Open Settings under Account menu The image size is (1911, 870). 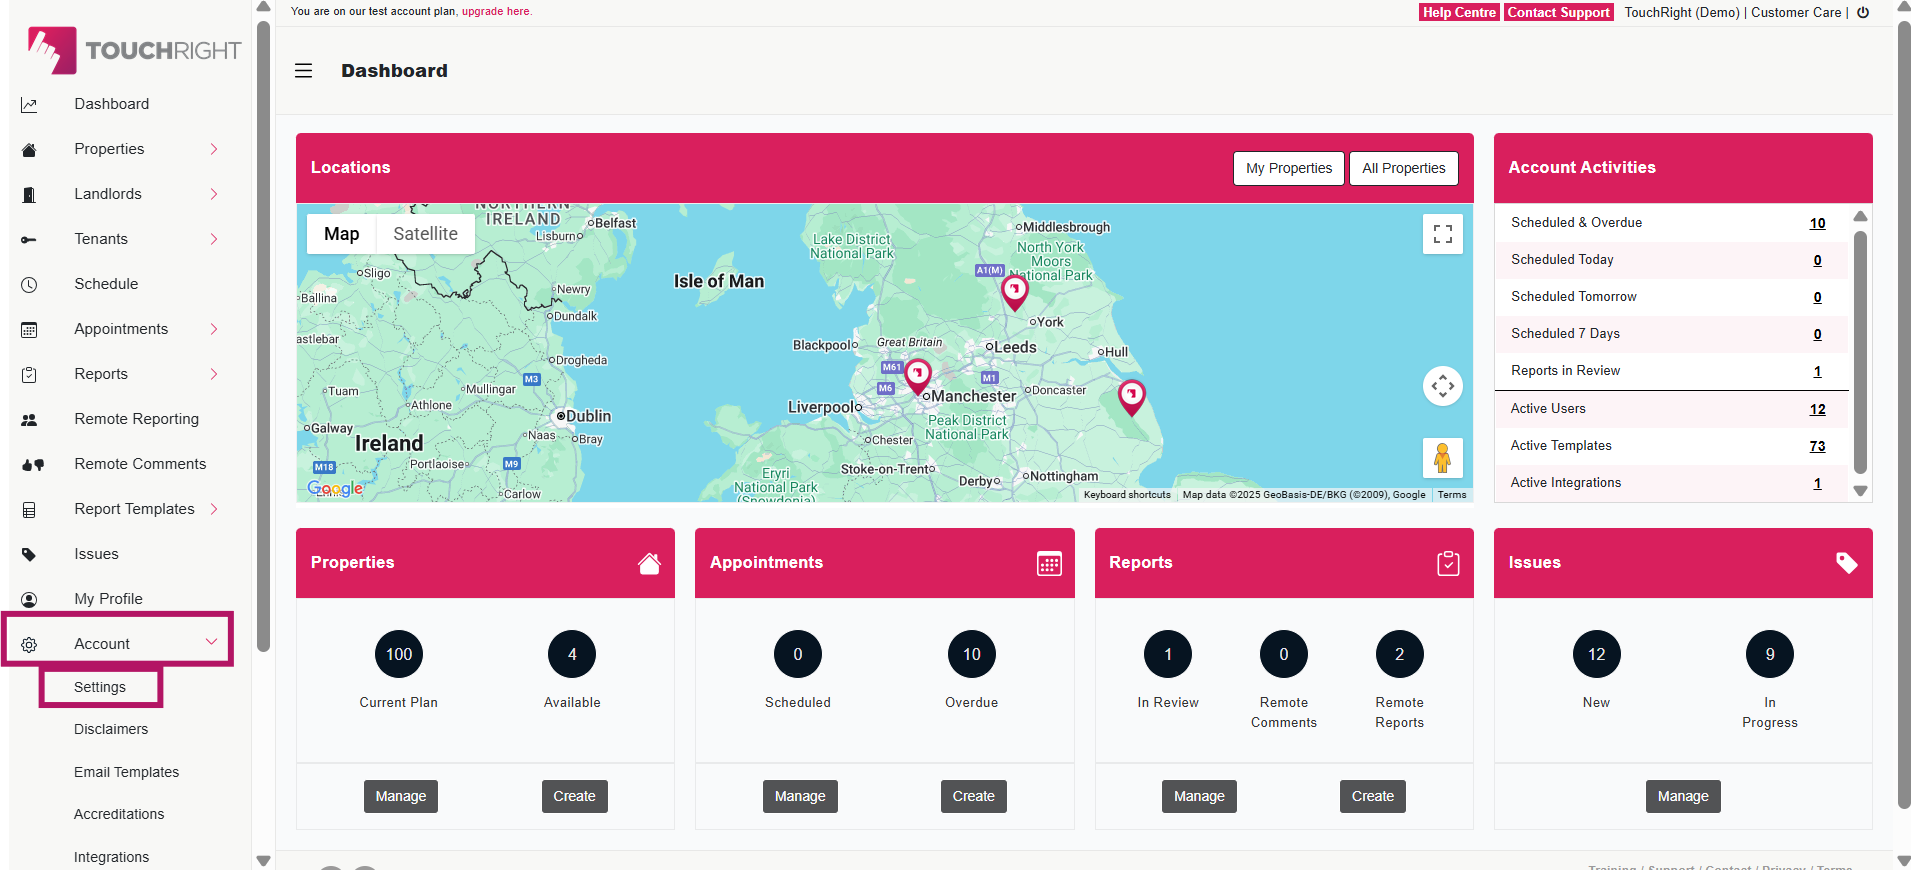pos(100,687)
